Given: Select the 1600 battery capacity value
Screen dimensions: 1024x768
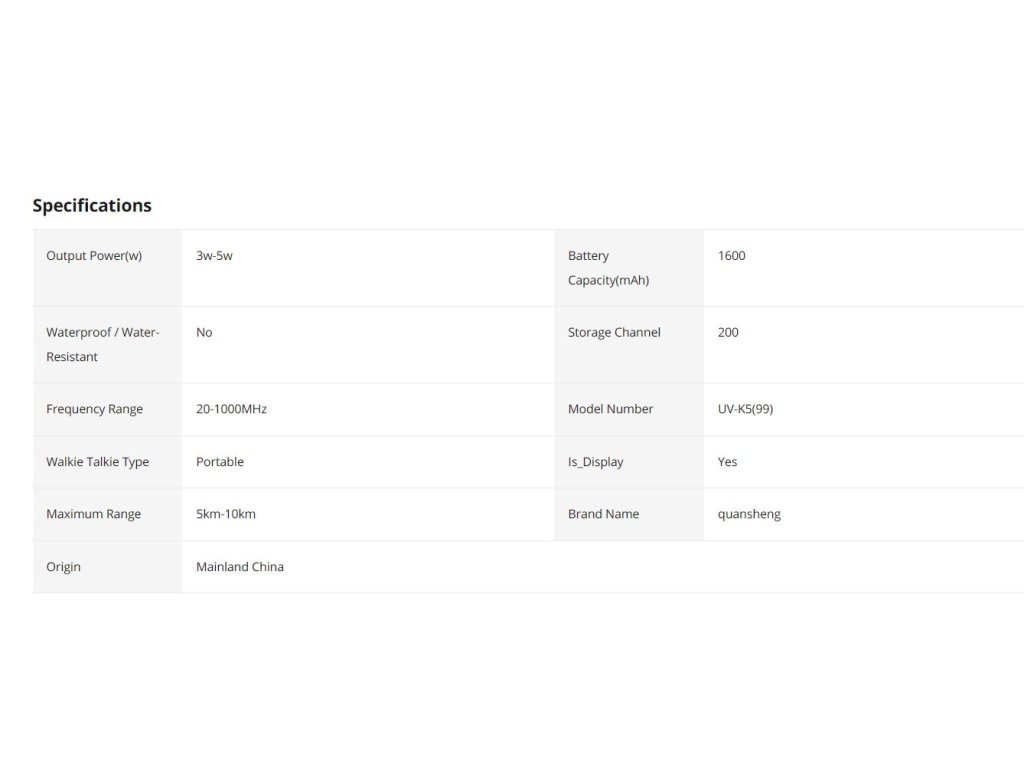Looking at the screenshot, I should pos(731,256).
